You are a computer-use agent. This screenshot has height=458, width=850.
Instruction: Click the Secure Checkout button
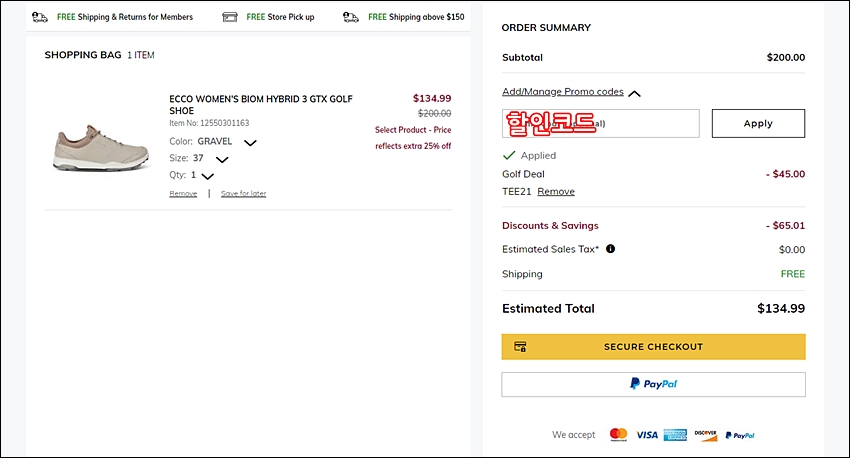click(653, 347)
